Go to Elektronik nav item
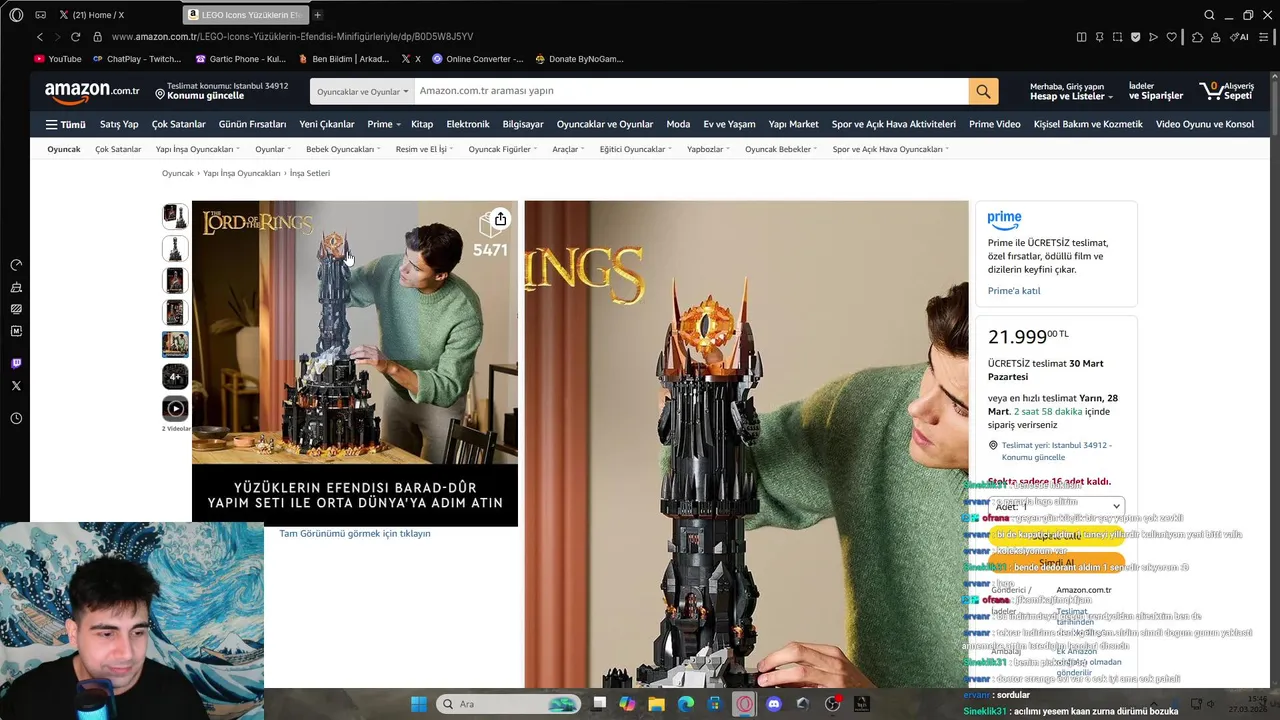 [x=468, y=125]
